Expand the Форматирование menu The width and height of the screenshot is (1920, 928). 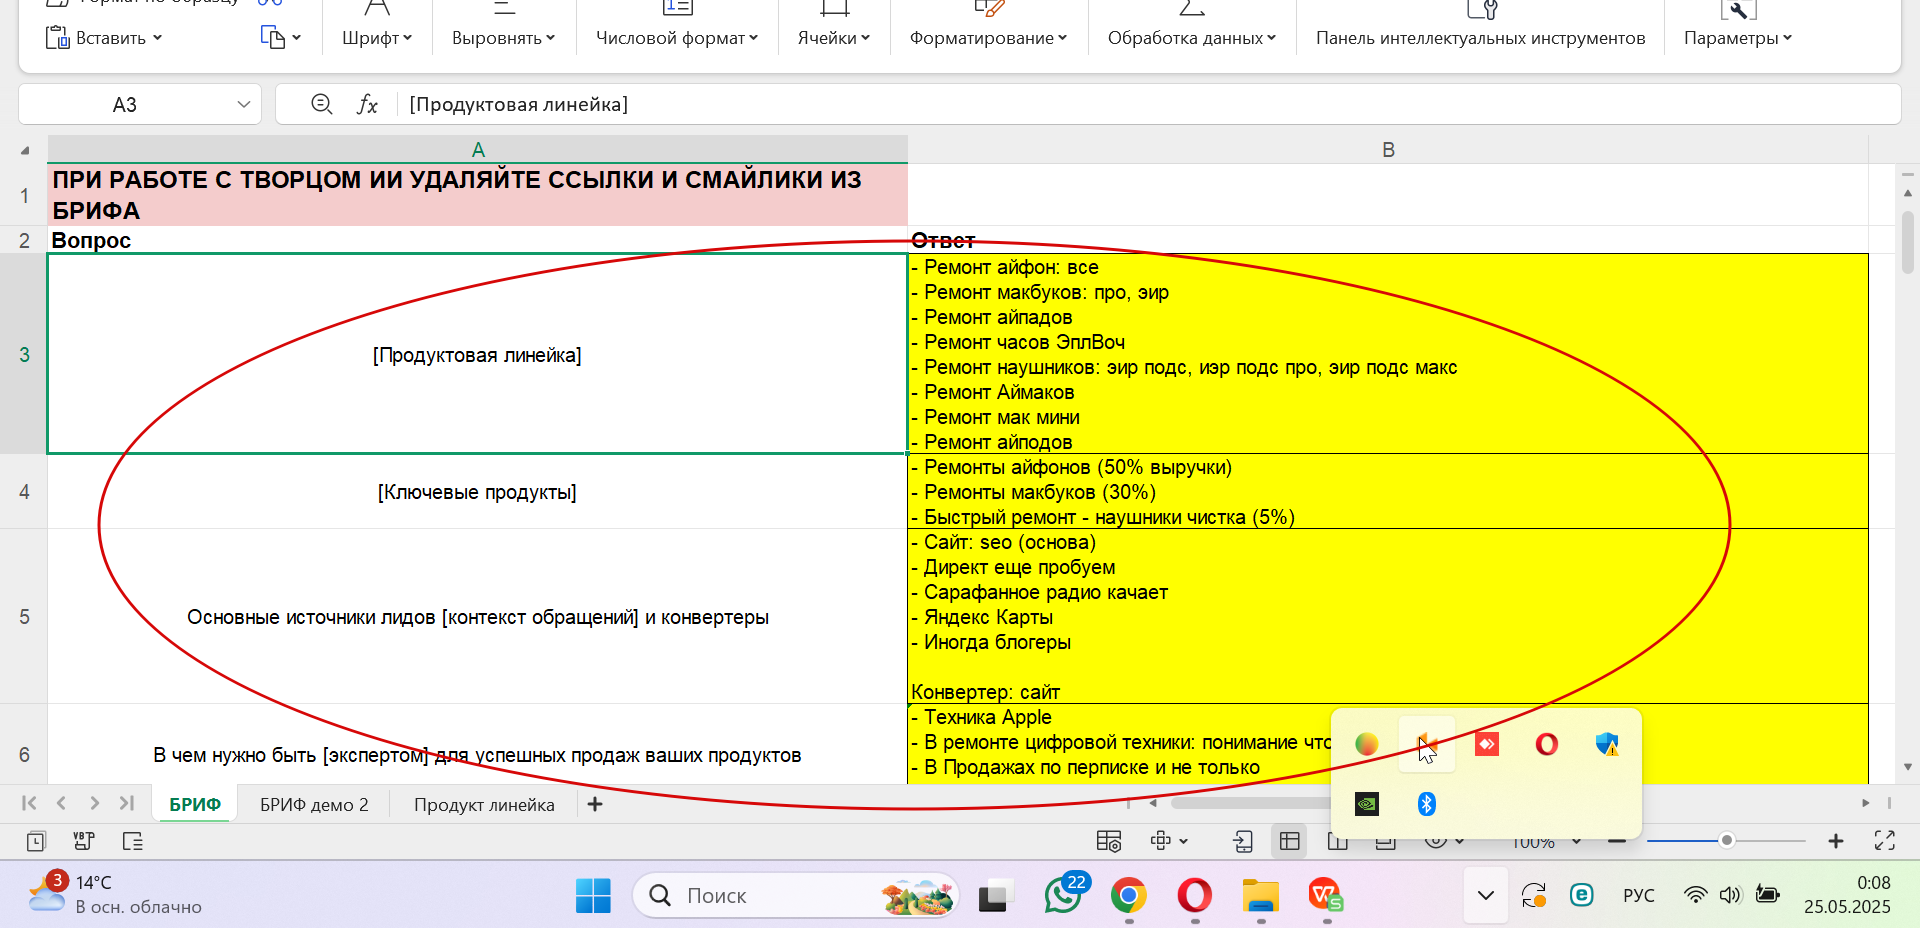click(988, 38)
